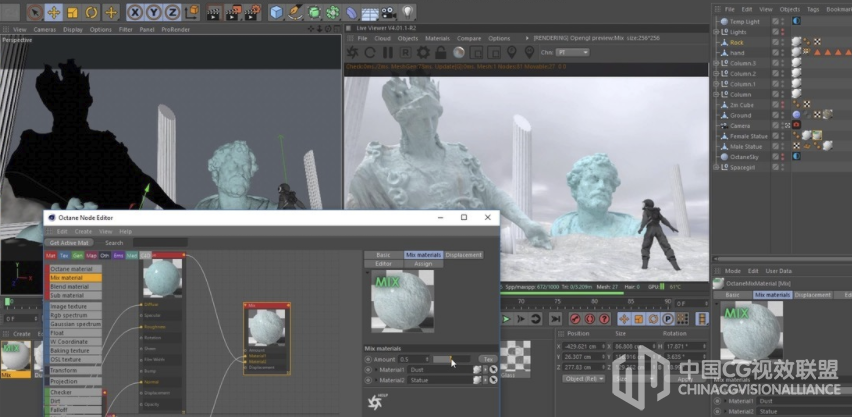Filter nodes by Ems category
Viewport: 852px width, 417px height.
[118, 255]
